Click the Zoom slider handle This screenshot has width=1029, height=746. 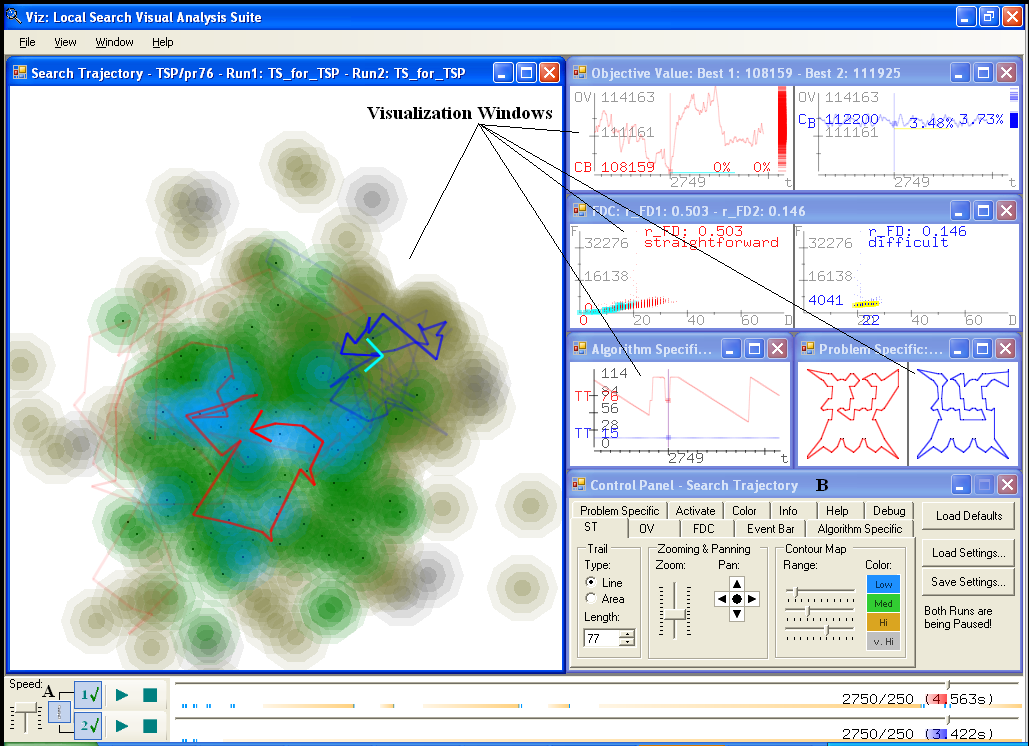(675, 615)
